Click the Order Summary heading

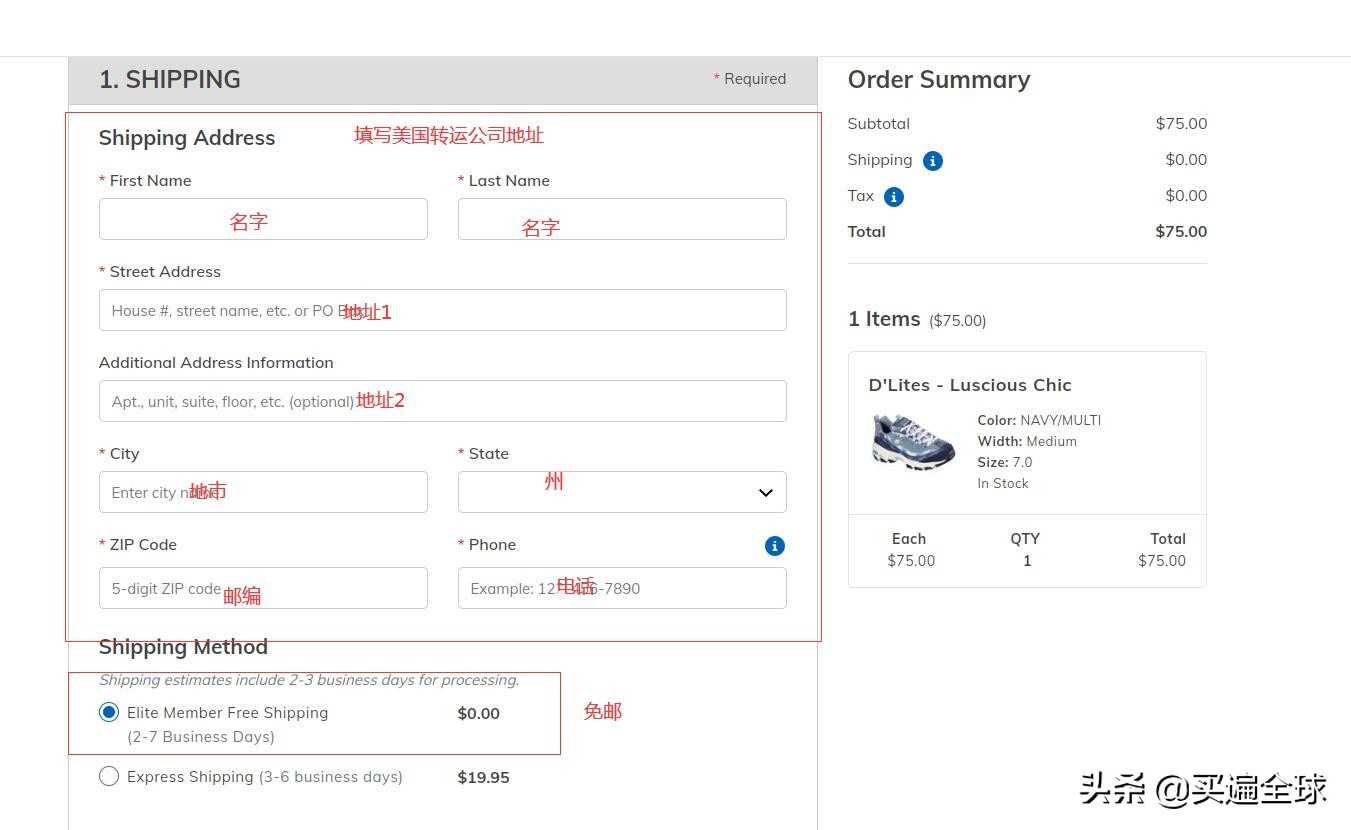click(938, 79)
